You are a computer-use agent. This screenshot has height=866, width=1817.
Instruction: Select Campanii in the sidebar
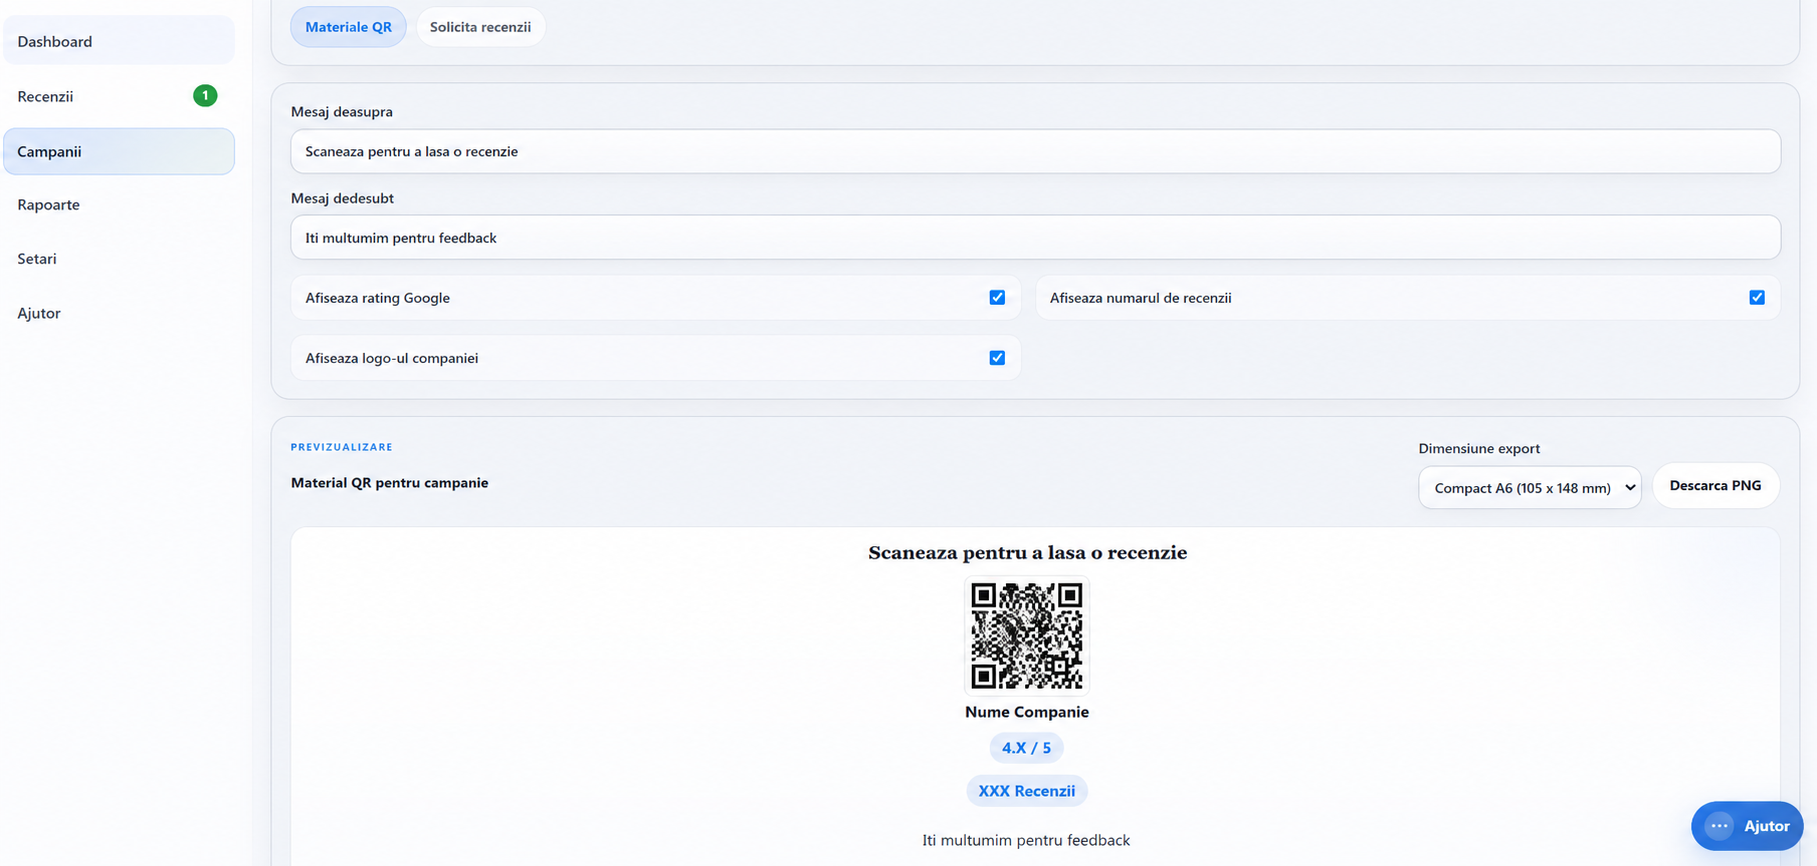coord(119,151)
